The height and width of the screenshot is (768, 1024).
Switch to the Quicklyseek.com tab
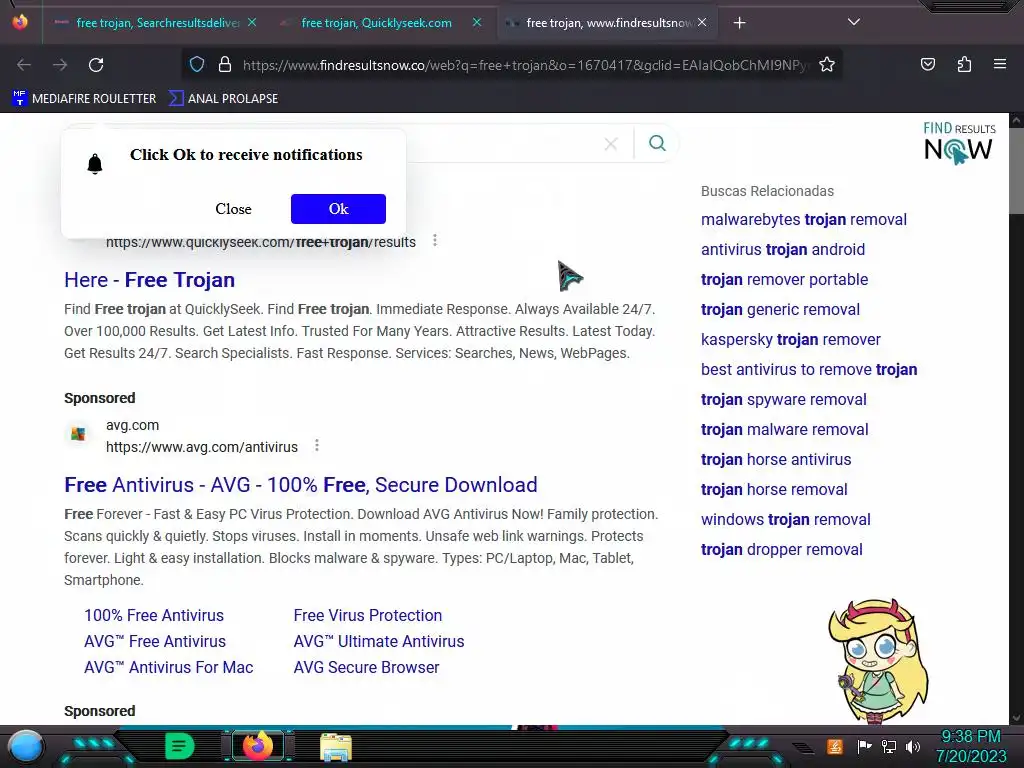coord(376,23)
